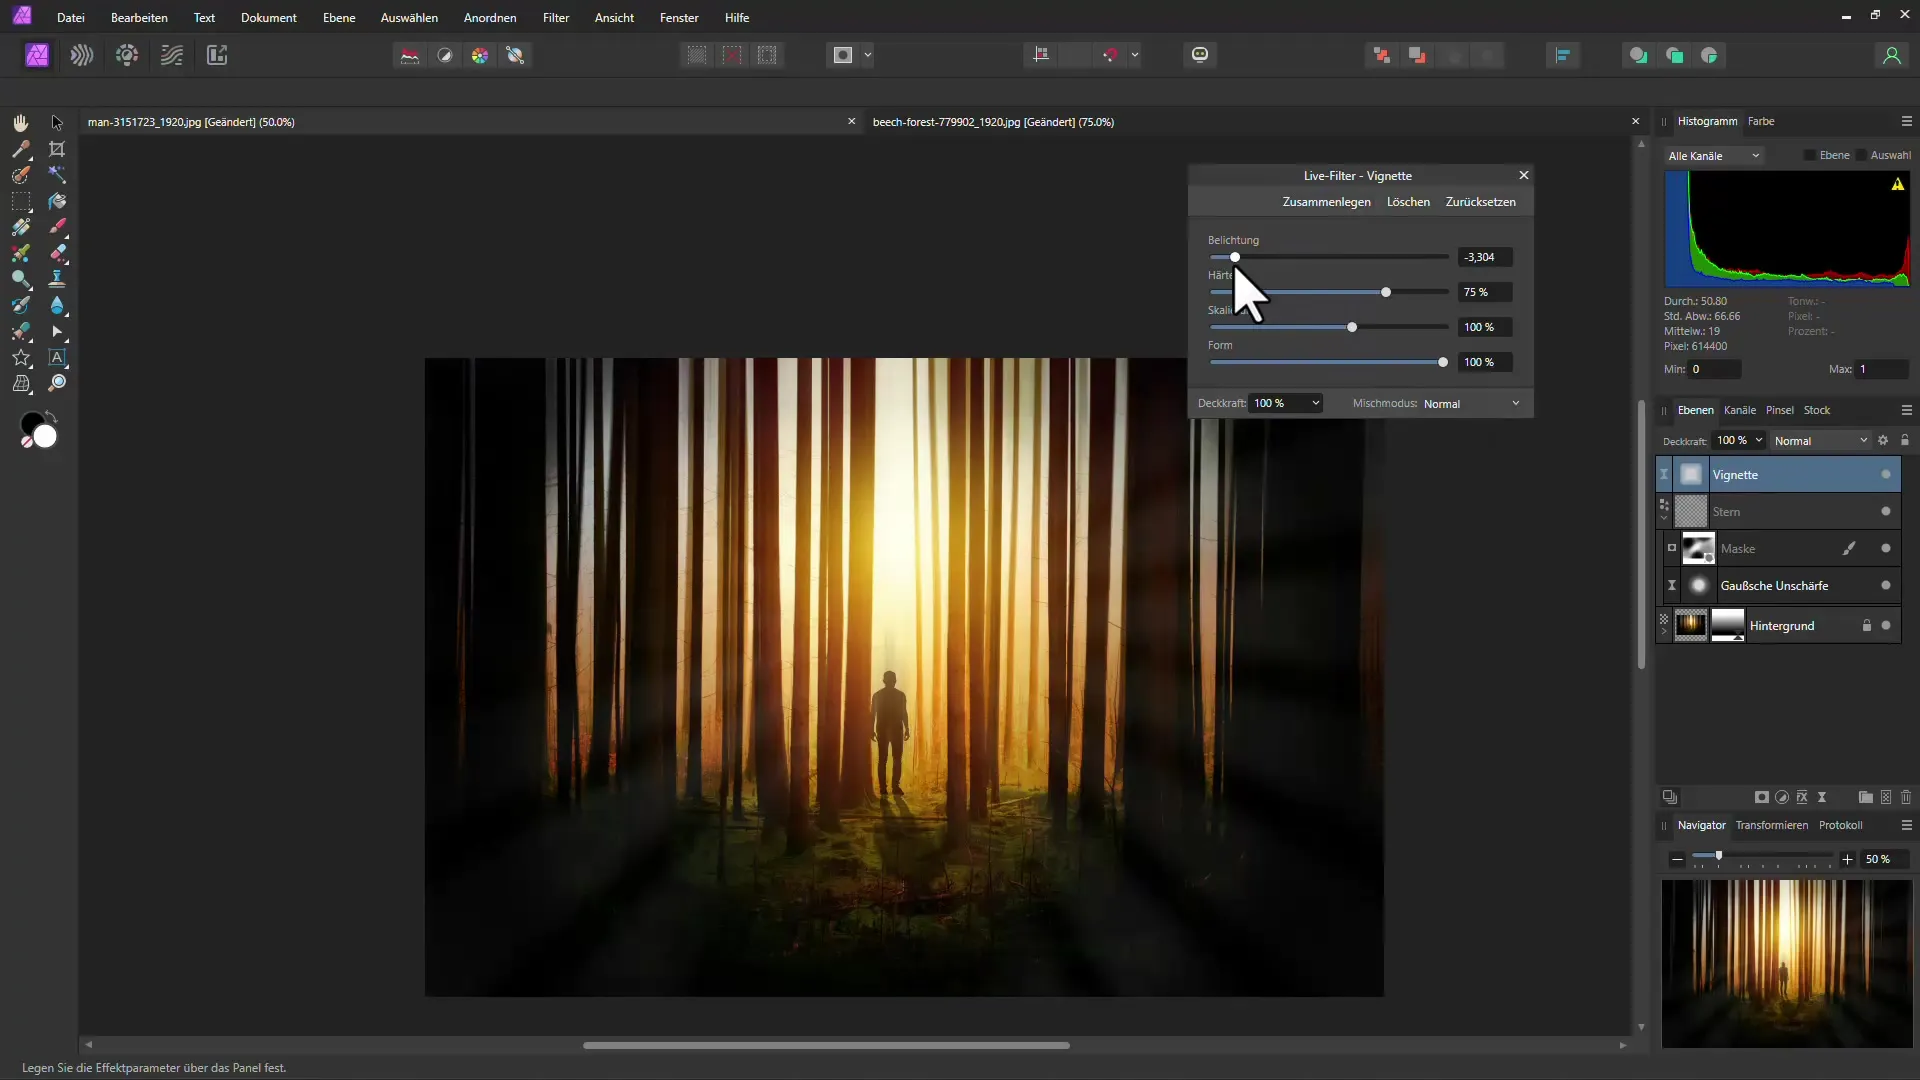Select the Dodge brush tool
The width and height of the screenshot is (1920, 1080).
tap(20, 279)
